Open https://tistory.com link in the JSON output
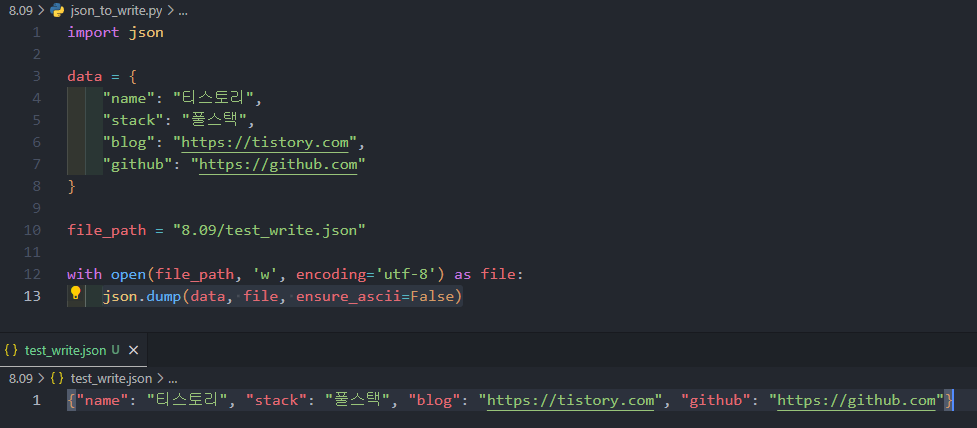The width and height of the screenshot is (977, 428). pyautogui.click(x=571, y=400)
